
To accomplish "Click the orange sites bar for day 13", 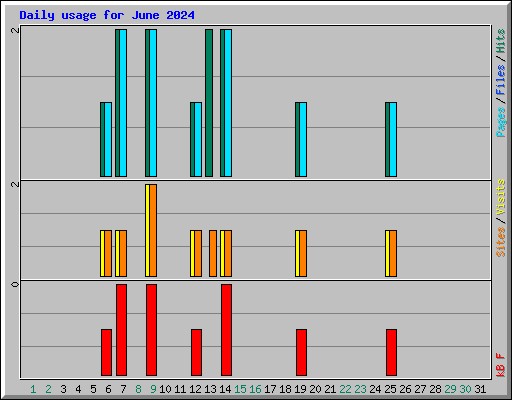I will [213, 253].
